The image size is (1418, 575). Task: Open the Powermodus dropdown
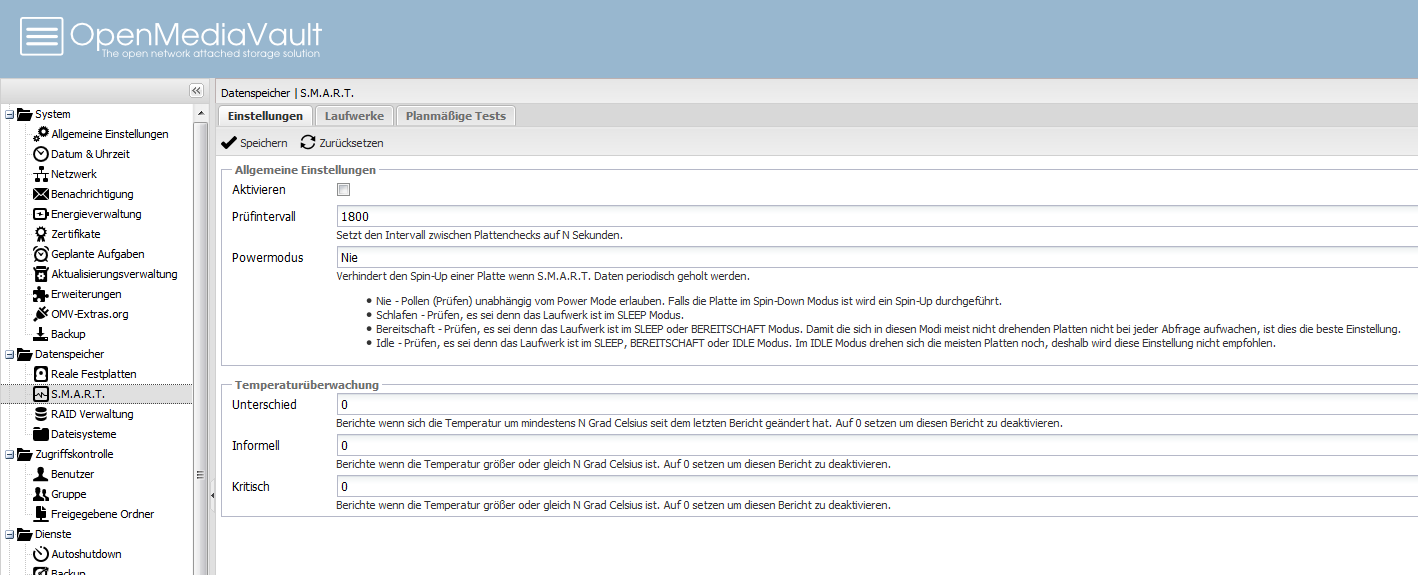click(x=877, y=257)
